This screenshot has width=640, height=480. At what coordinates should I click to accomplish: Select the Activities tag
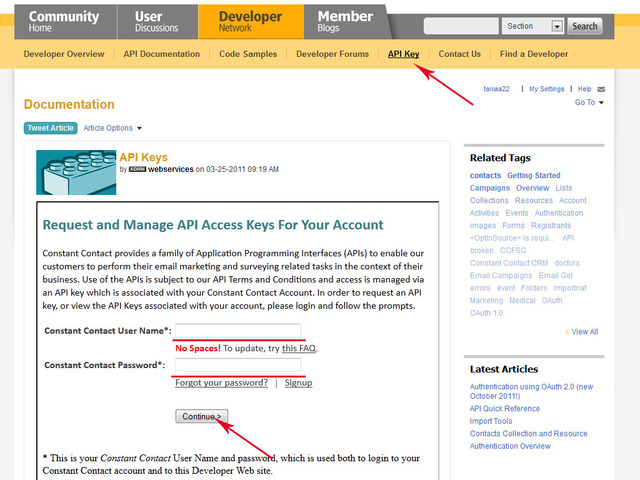[484, 213]
